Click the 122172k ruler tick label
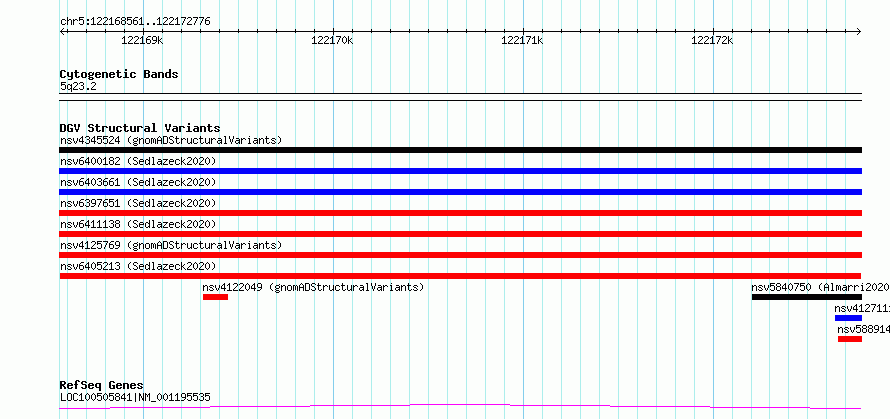The height and width of the screenshot is (419, 890). coord(712,40)
